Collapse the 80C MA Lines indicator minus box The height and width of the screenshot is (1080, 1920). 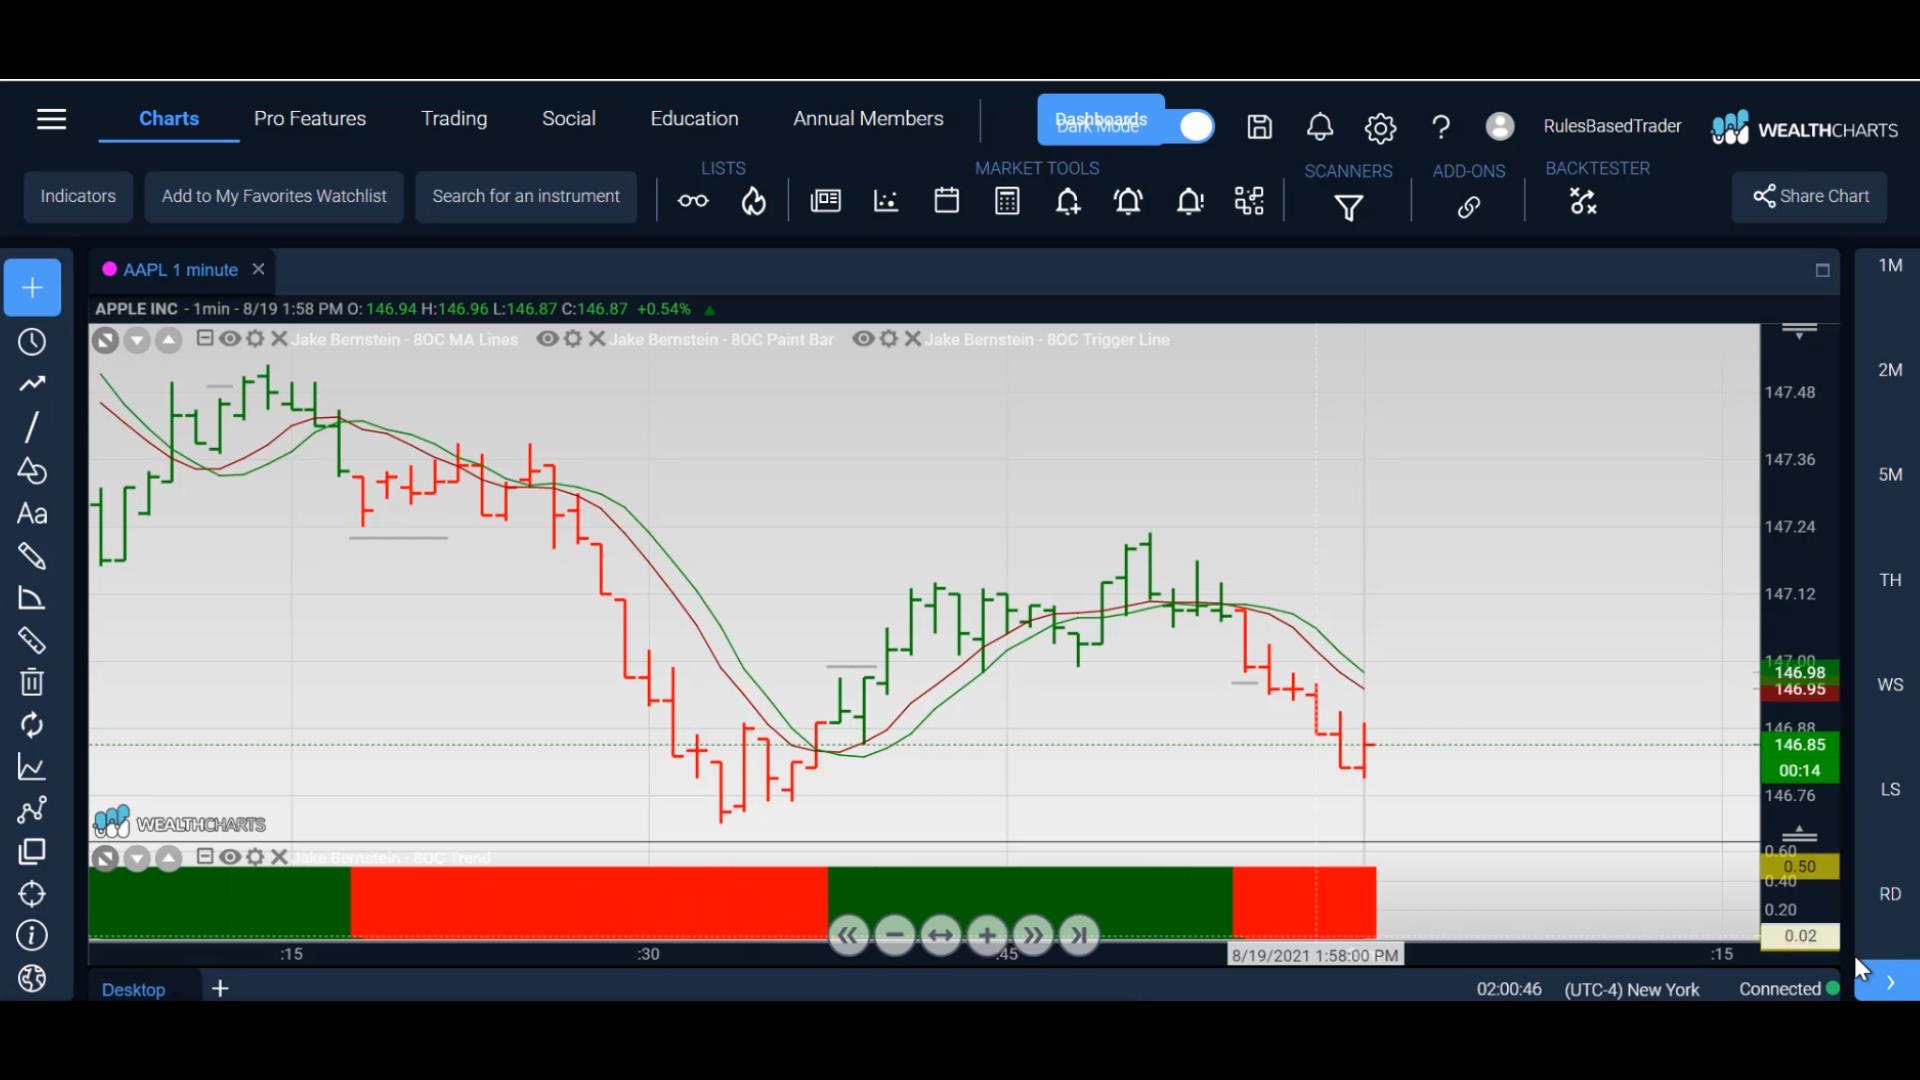tap(205, 338)
